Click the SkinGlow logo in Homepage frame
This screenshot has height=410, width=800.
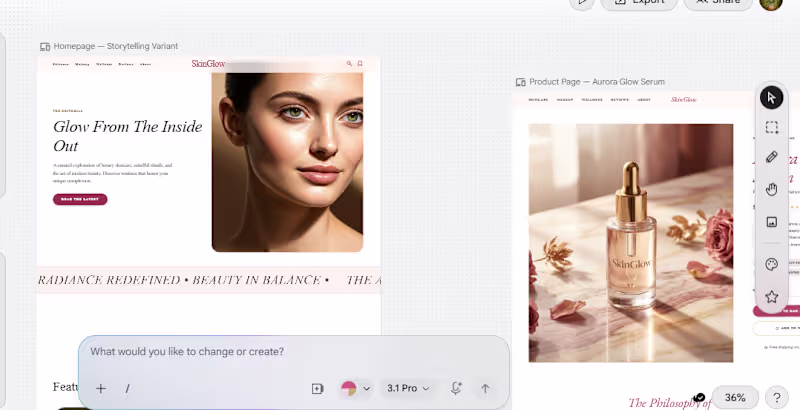pyautogui.click(x=208, y=64)
